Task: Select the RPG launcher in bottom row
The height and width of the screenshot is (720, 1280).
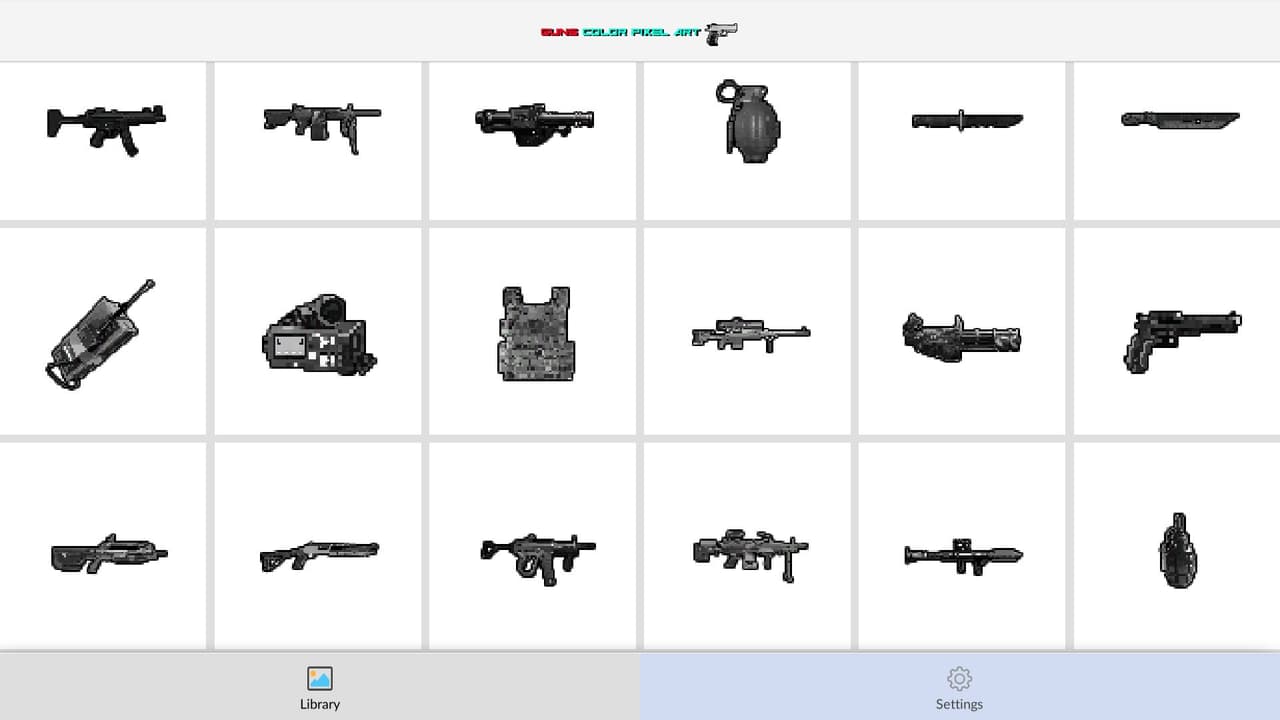Action: pos(964,546)
